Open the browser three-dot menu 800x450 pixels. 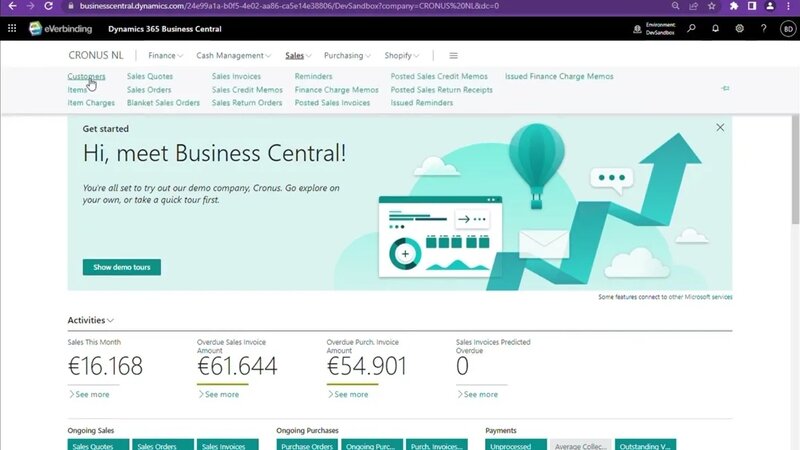tap(788, 6)
